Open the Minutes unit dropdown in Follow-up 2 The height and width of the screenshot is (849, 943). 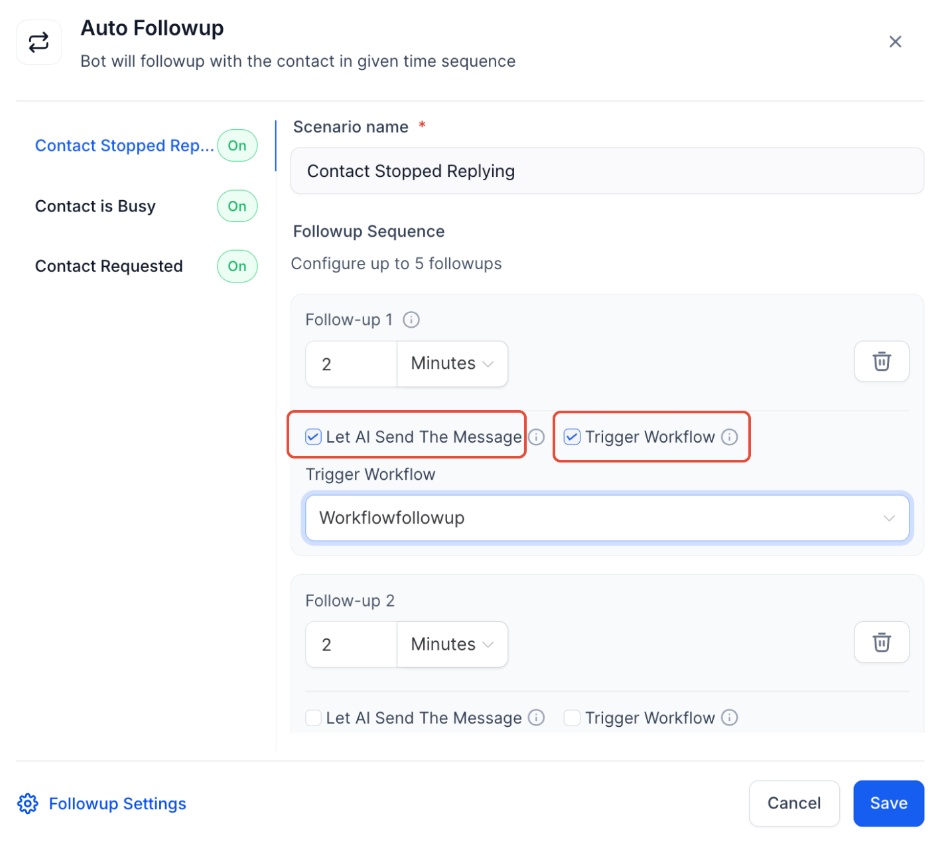point(452,645)
